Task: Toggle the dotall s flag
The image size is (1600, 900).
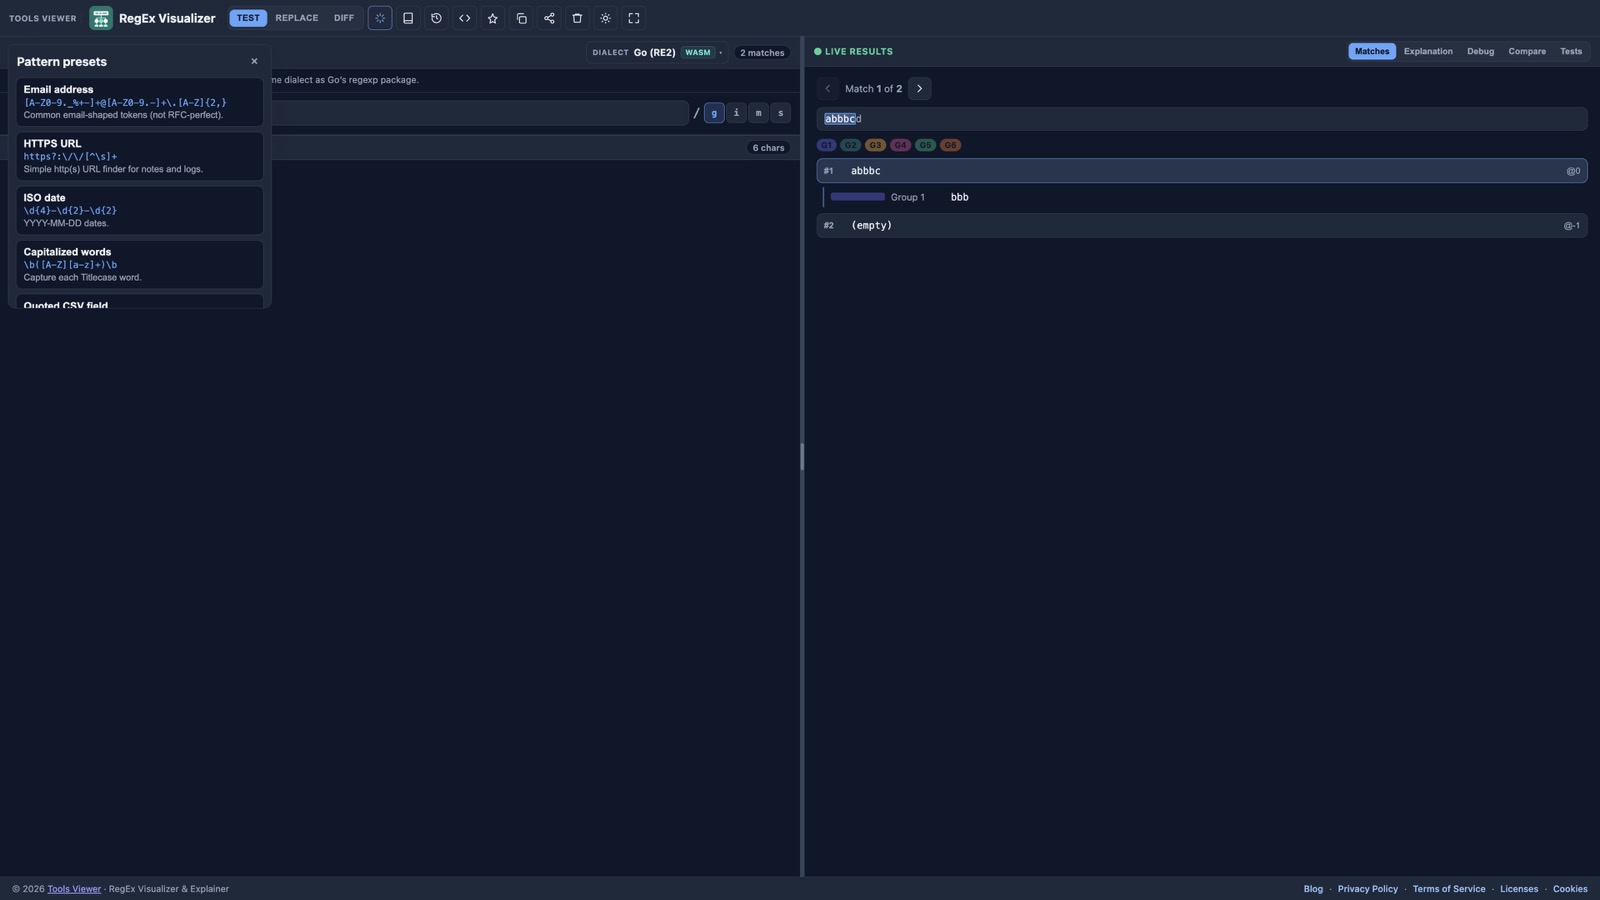Action: point(781,113)
